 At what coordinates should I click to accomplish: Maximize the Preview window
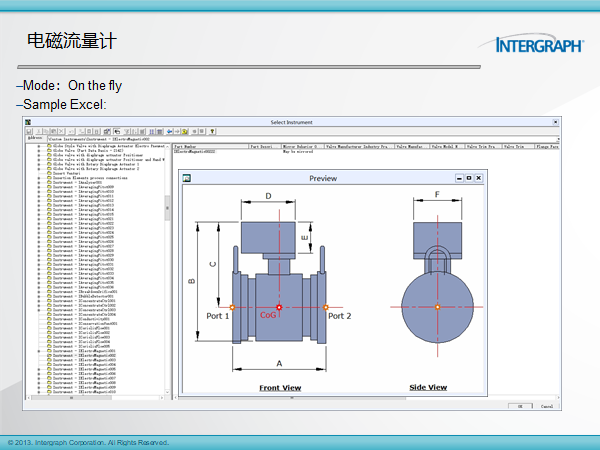(469, 178)
